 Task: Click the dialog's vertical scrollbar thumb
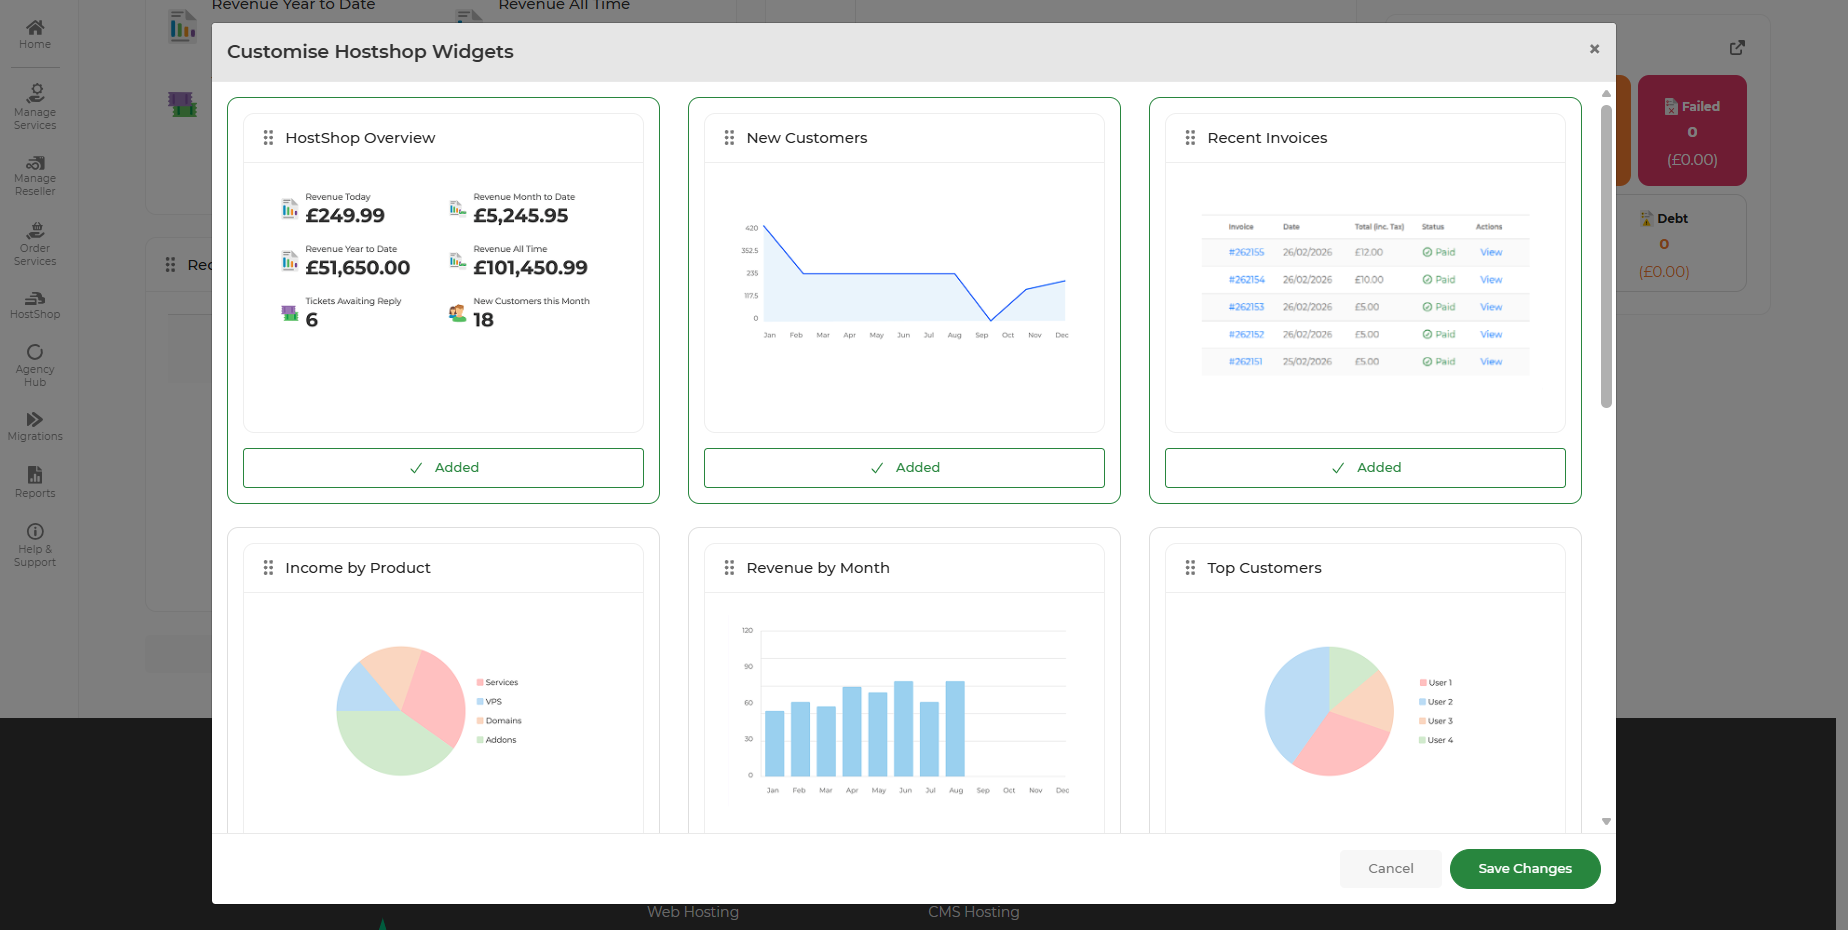[1606, 256]
